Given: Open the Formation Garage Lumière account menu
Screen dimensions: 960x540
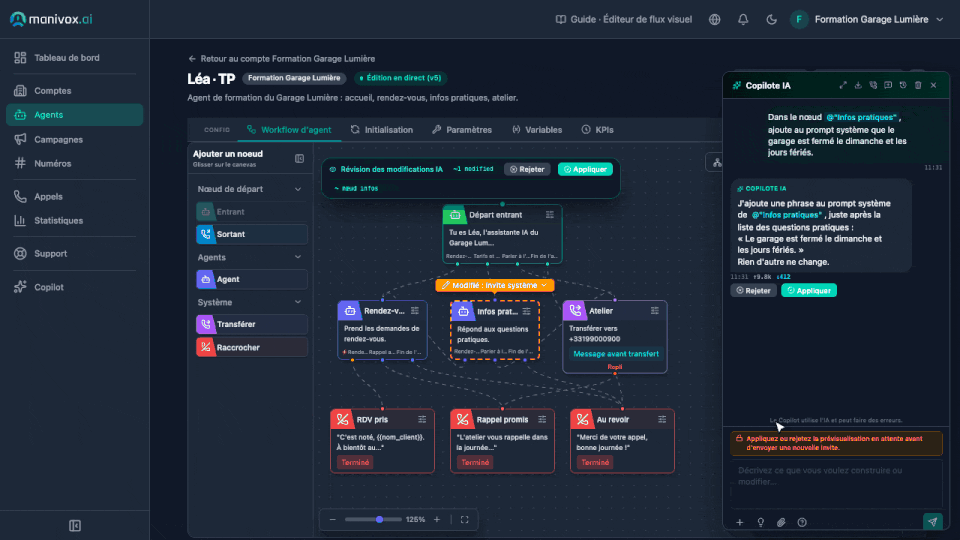Looking at the screenshot, I should click(868, 20).
